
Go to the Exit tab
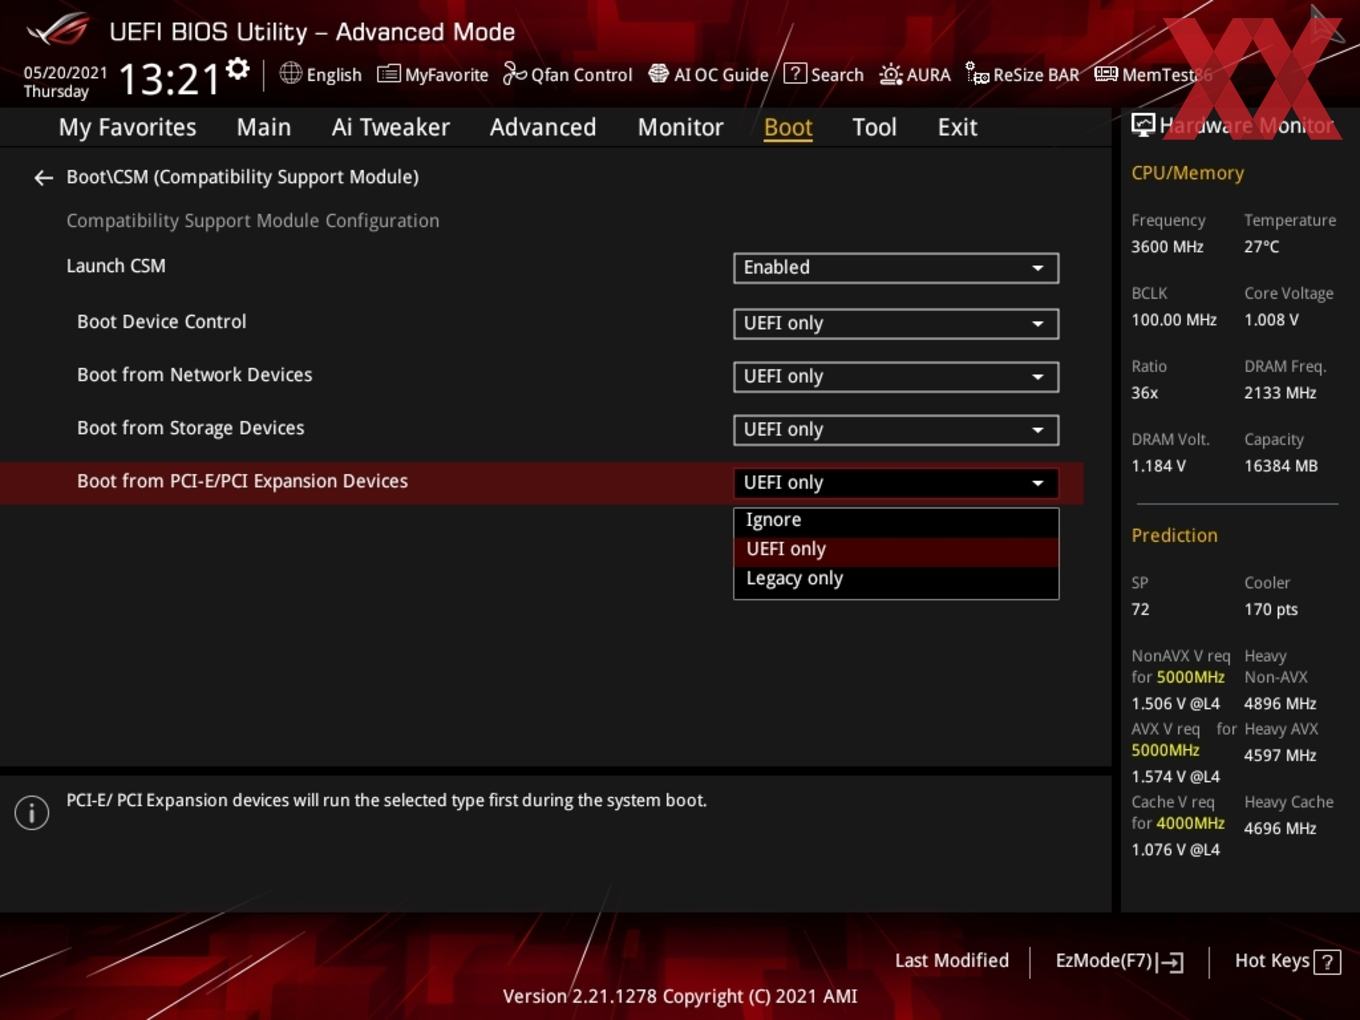pyautogui.click(x=957, y=127)
